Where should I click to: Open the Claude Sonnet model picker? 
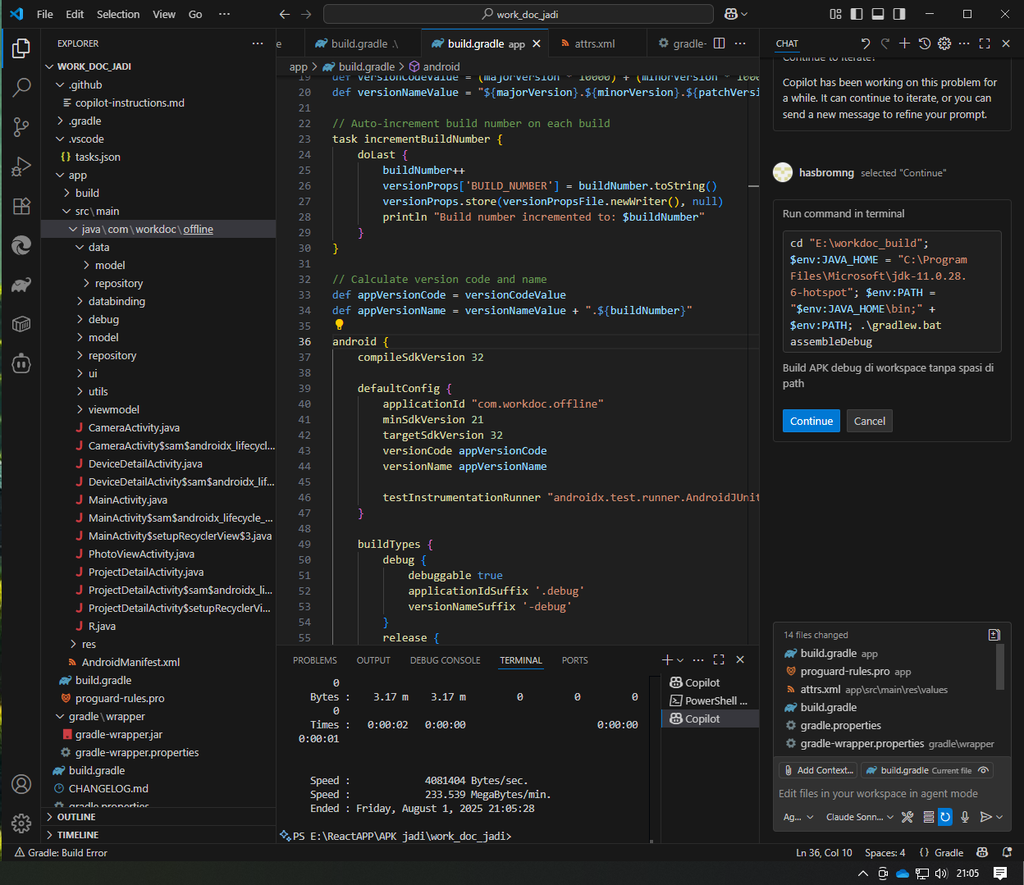tap(858, 817)
